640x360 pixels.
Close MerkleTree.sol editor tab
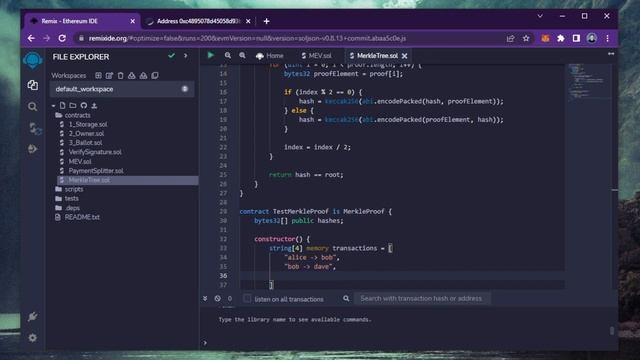click(x=404, y=56)
